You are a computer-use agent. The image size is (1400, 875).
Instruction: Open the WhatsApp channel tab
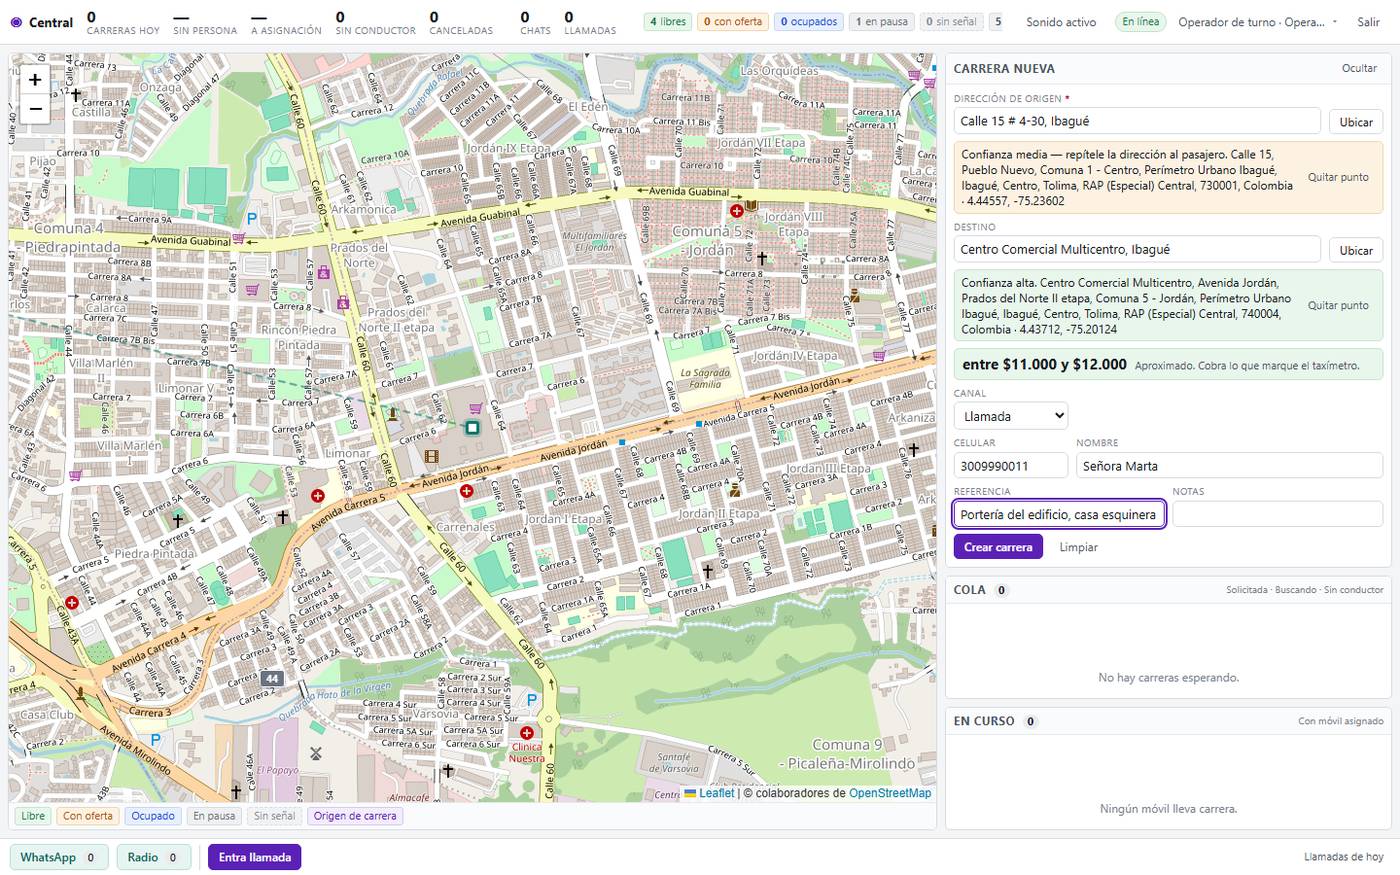pyautogui.click(x=59, y=857)
